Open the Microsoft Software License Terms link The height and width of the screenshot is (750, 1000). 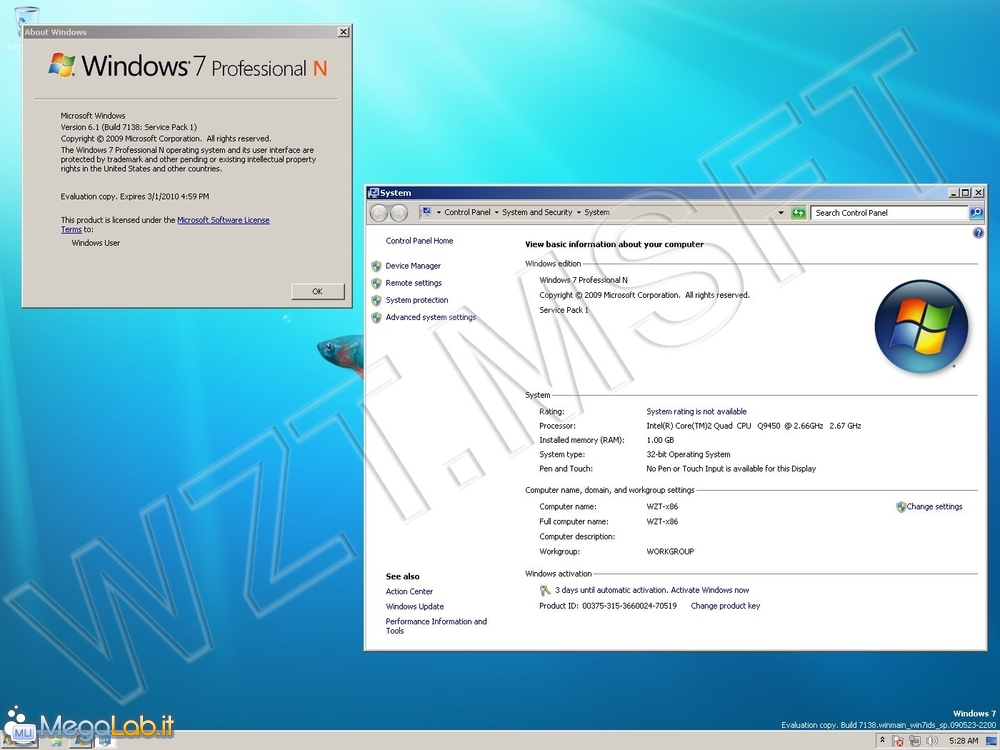coord(223,220)
